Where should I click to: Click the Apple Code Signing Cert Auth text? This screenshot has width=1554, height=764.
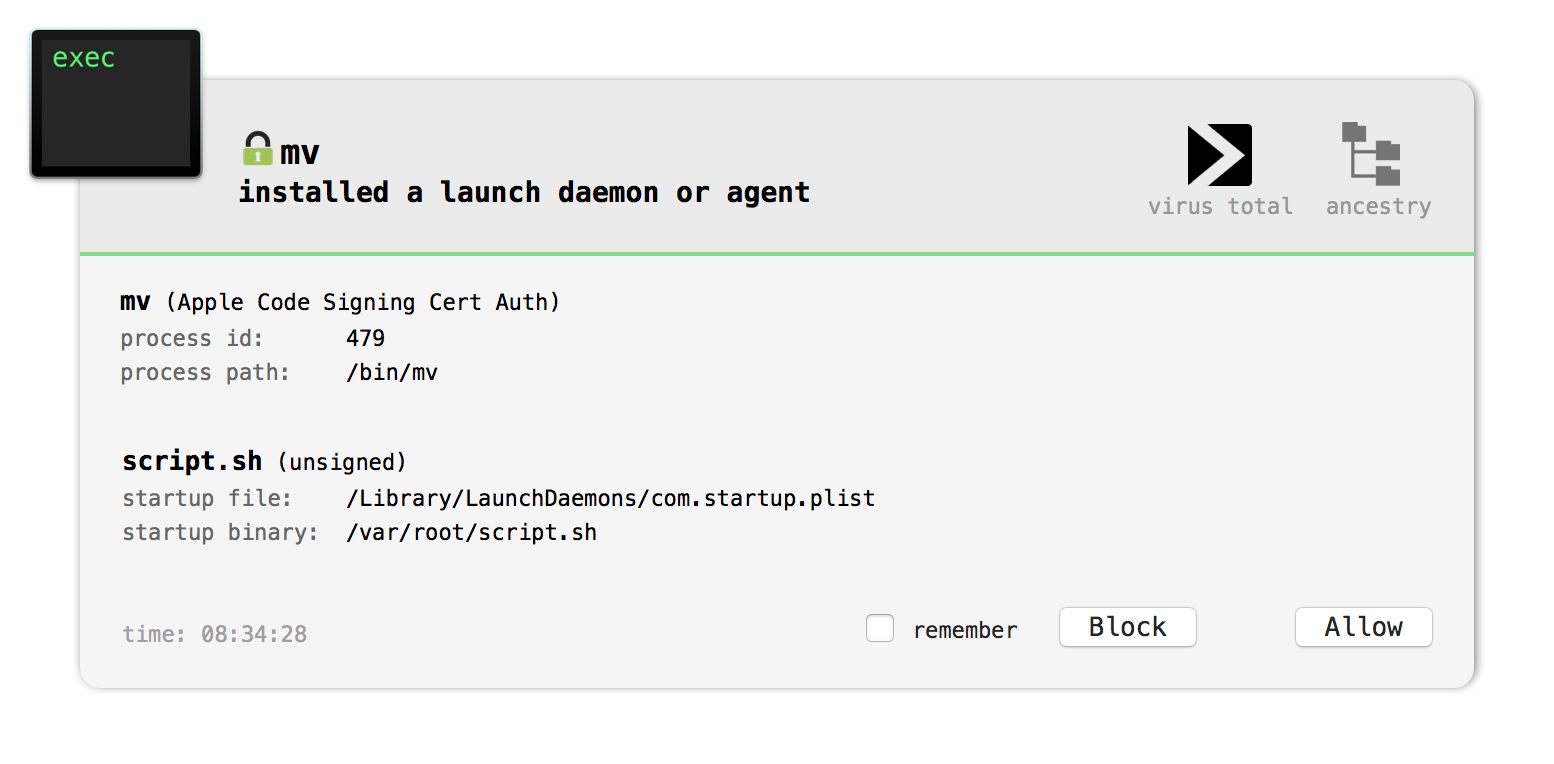(363, 302)
